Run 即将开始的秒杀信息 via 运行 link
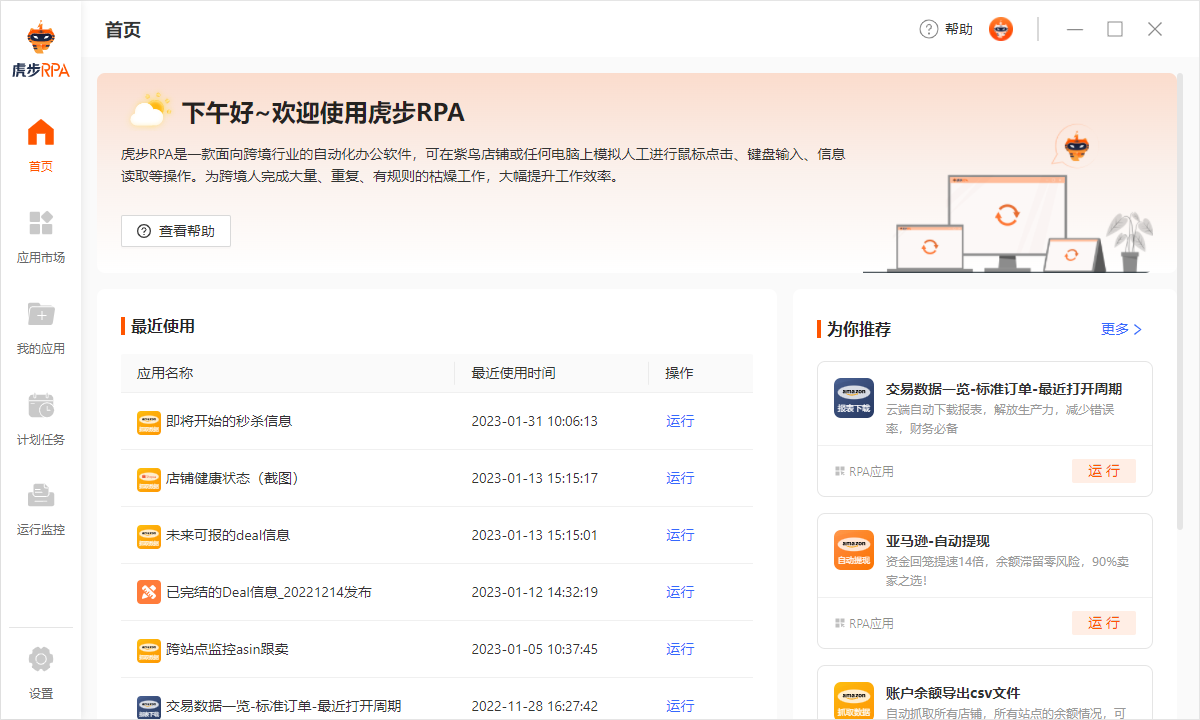 680,421
